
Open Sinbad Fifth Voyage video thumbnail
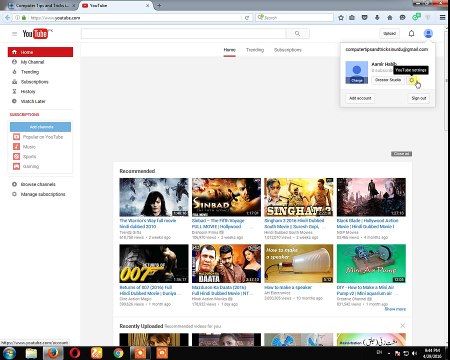(x=226, y=197)
